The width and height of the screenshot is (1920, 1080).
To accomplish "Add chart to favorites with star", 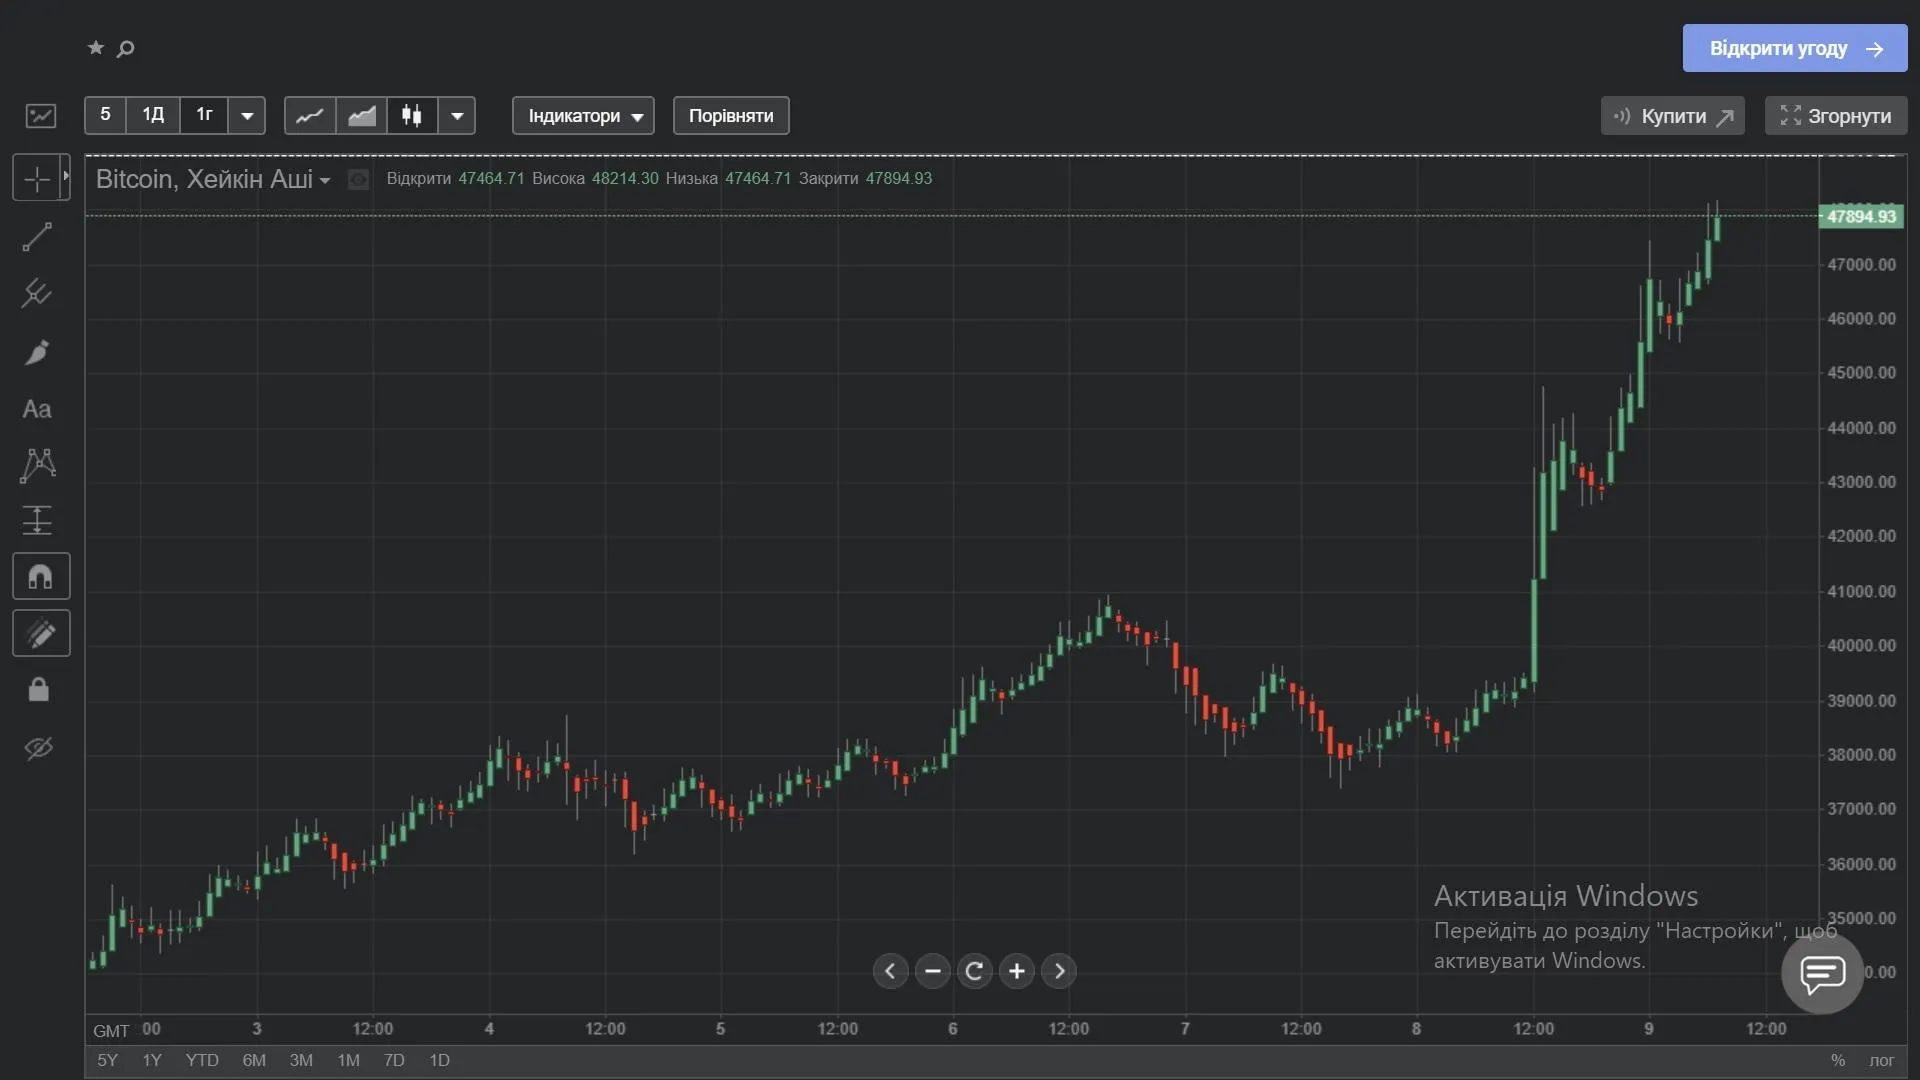I will coord(96,47).
